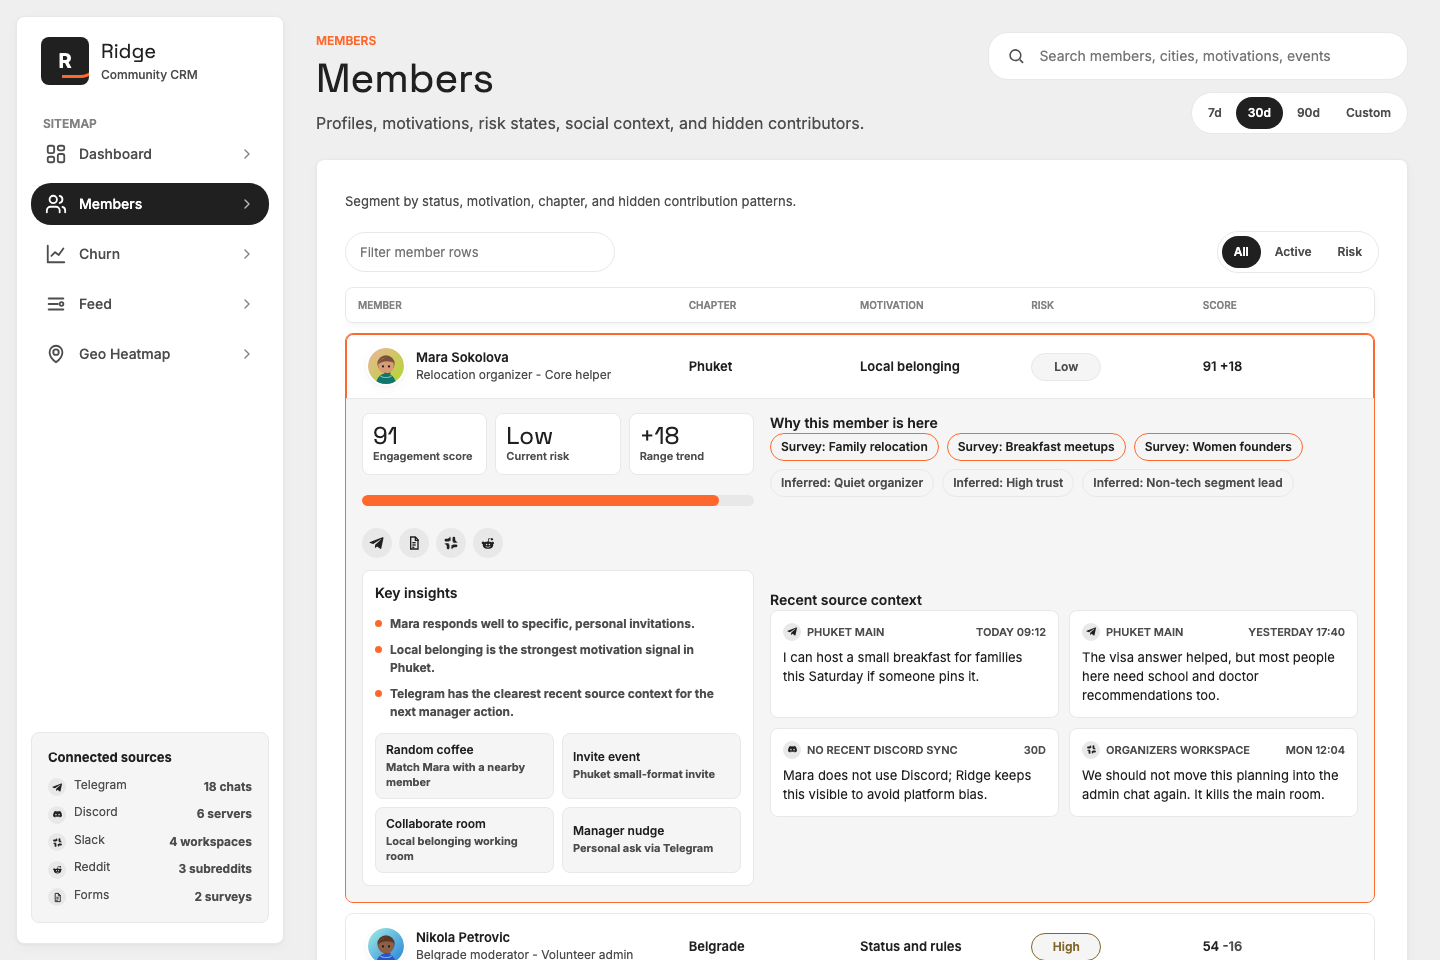Click the Random coffee action
The image size is (1440, 960).
(x=464, y=766)
